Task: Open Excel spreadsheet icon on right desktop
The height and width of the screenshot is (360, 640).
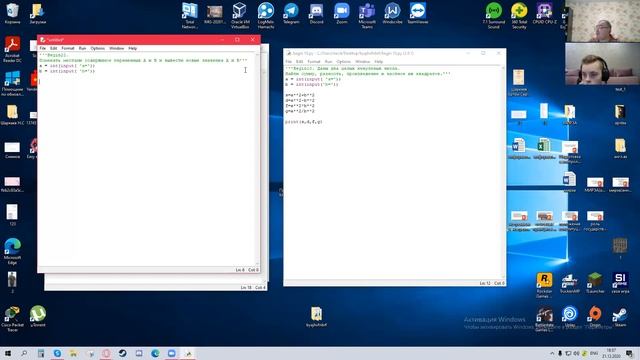Action: (544, 149)
